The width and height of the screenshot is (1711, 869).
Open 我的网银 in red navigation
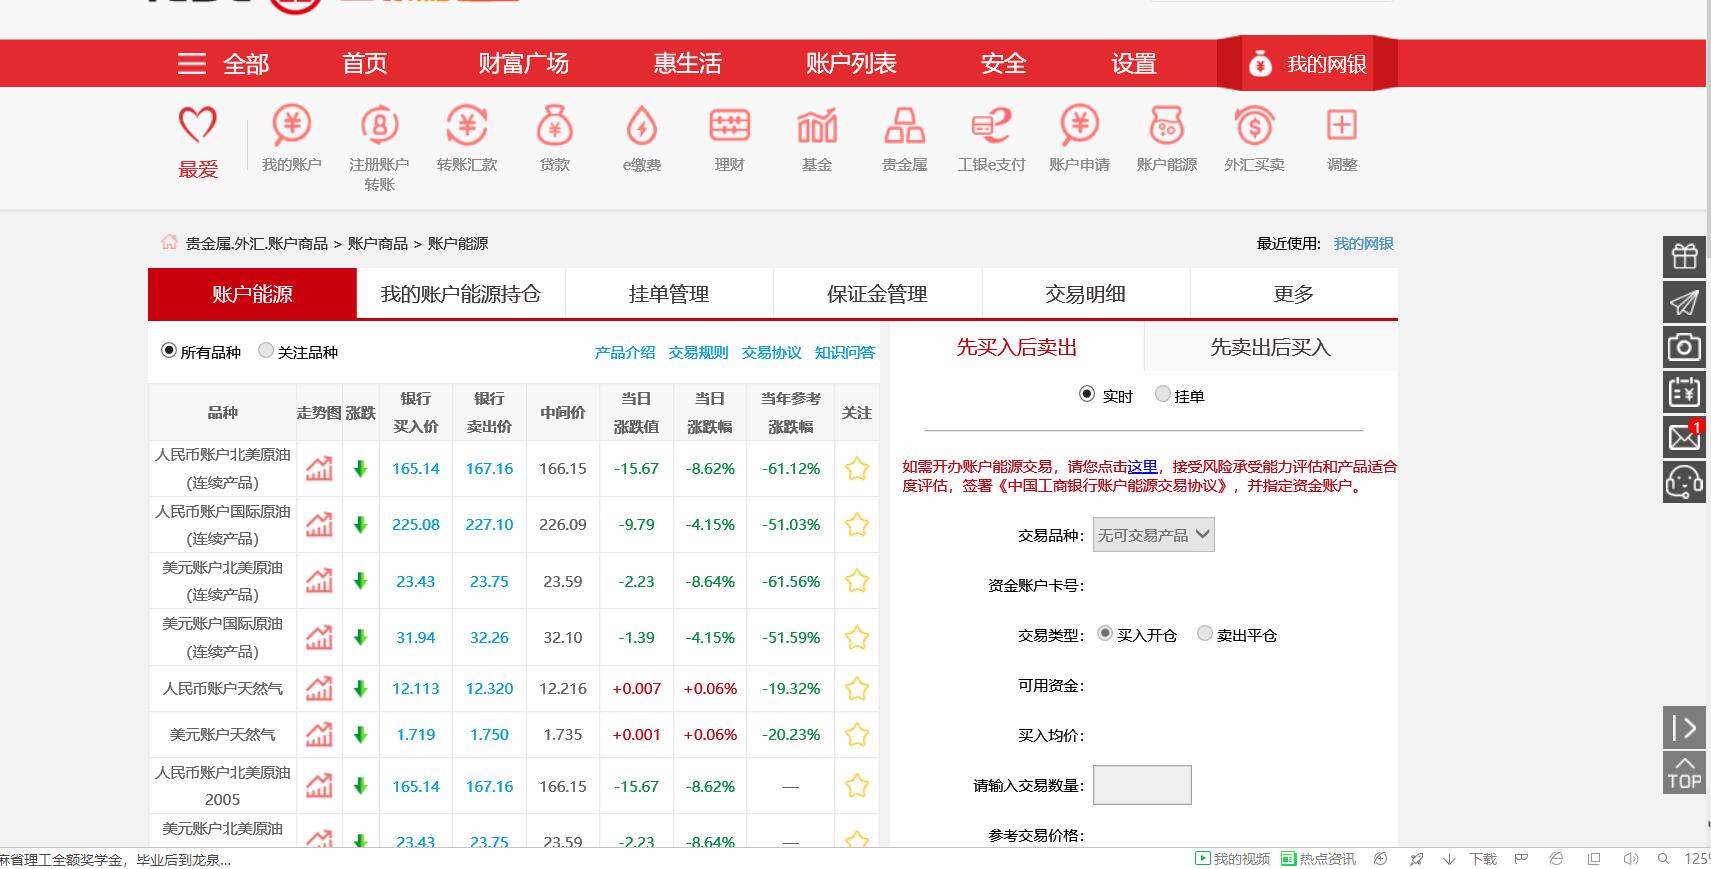coord(1306,64)
